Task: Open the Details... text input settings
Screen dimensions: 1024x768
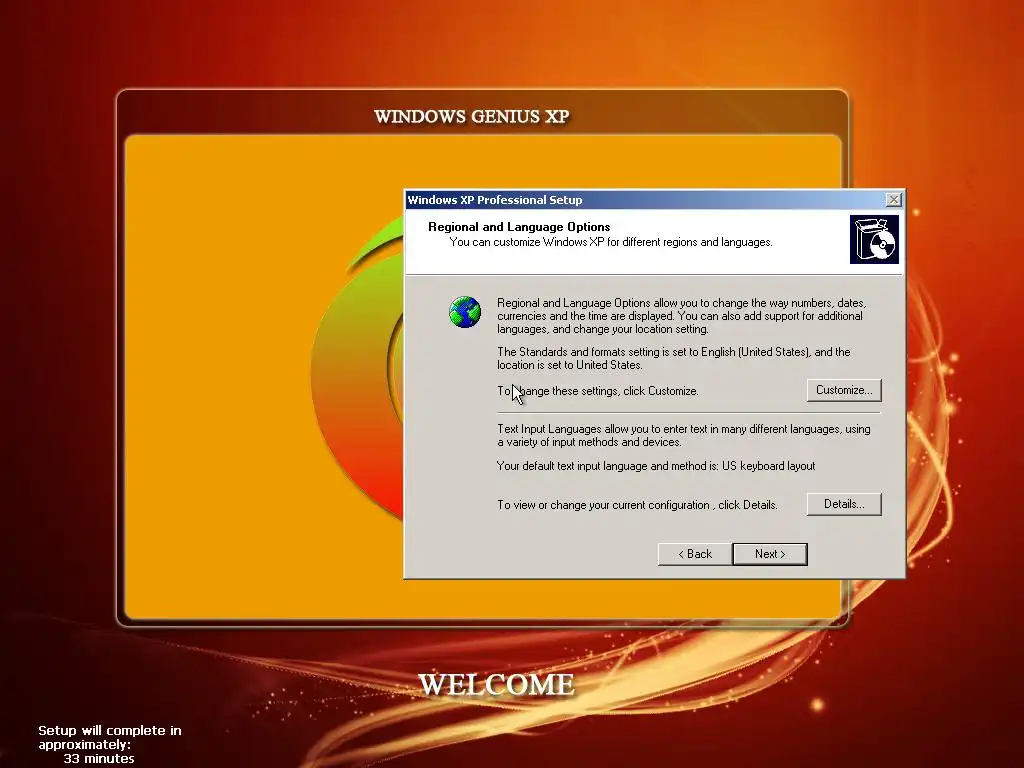Action: [x=844, y=504]
